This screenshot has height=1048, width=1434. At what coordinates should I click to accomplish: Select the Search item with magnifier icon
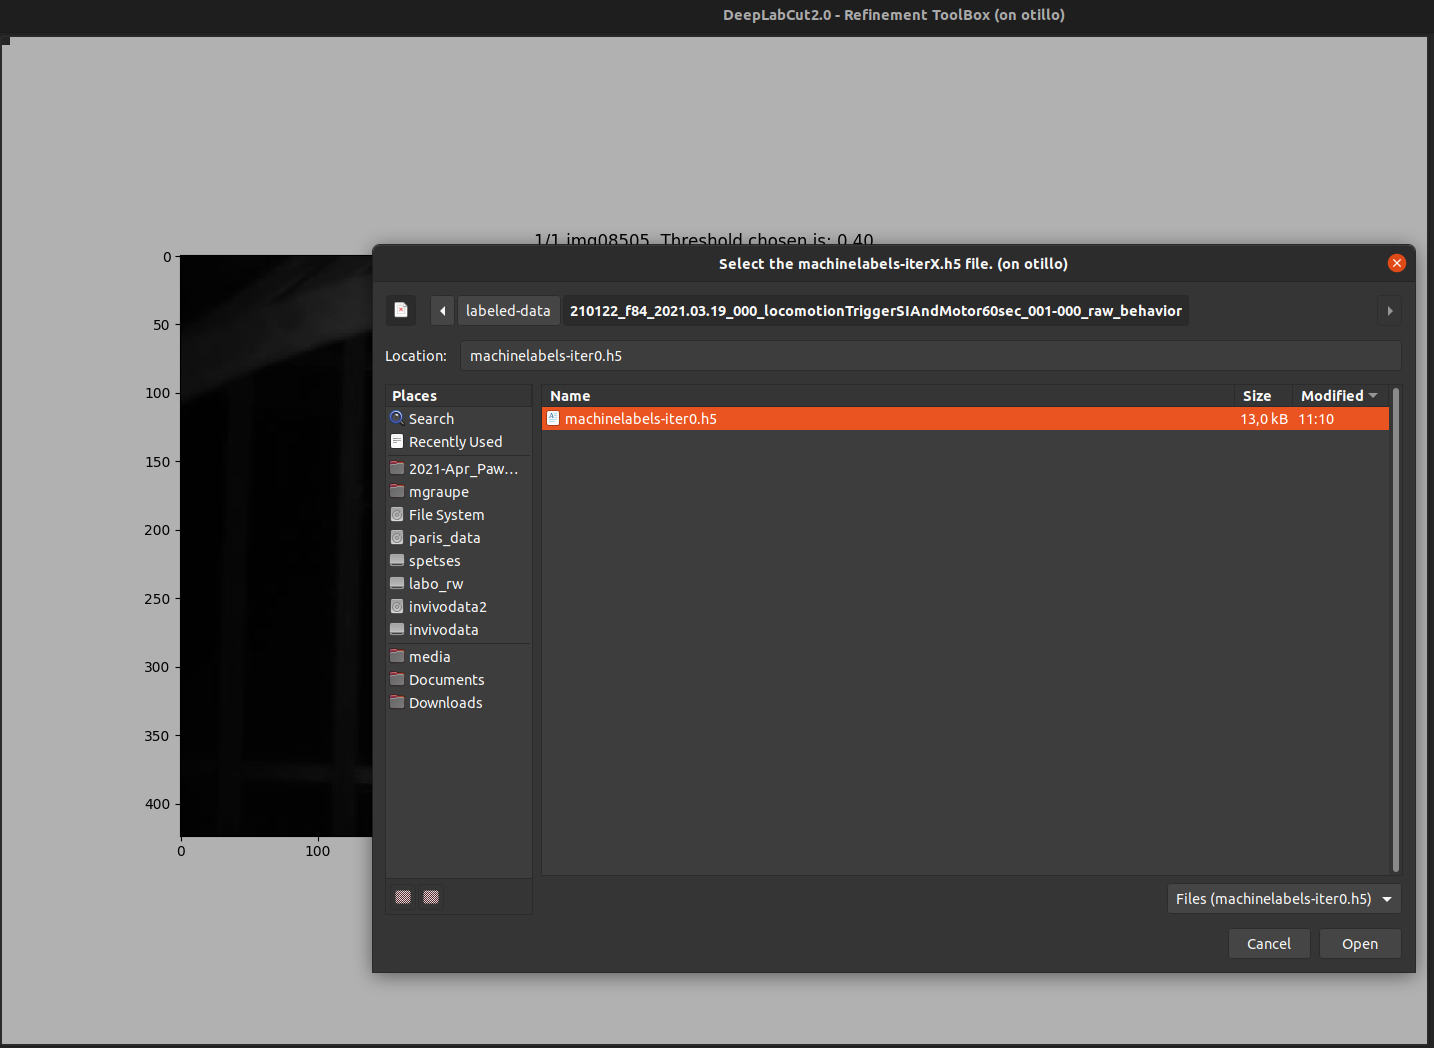coord(430,418)
